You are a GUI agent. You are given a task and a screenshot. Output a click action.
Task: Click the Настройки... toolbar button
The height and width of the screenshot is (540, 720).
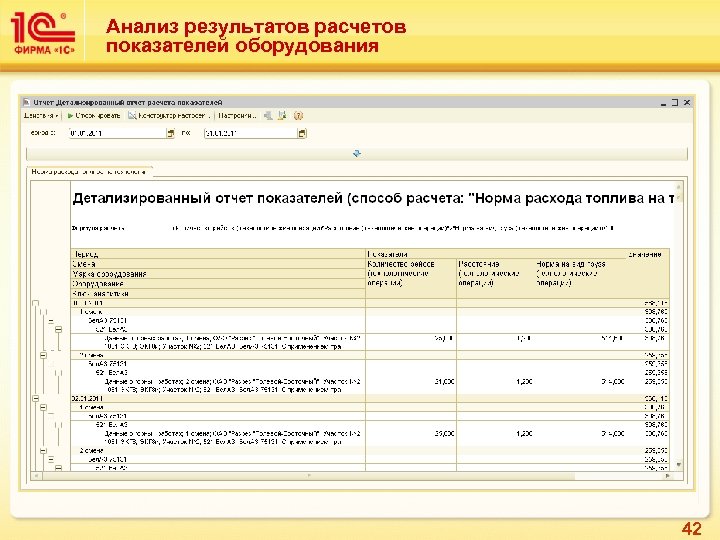point(237,116)
